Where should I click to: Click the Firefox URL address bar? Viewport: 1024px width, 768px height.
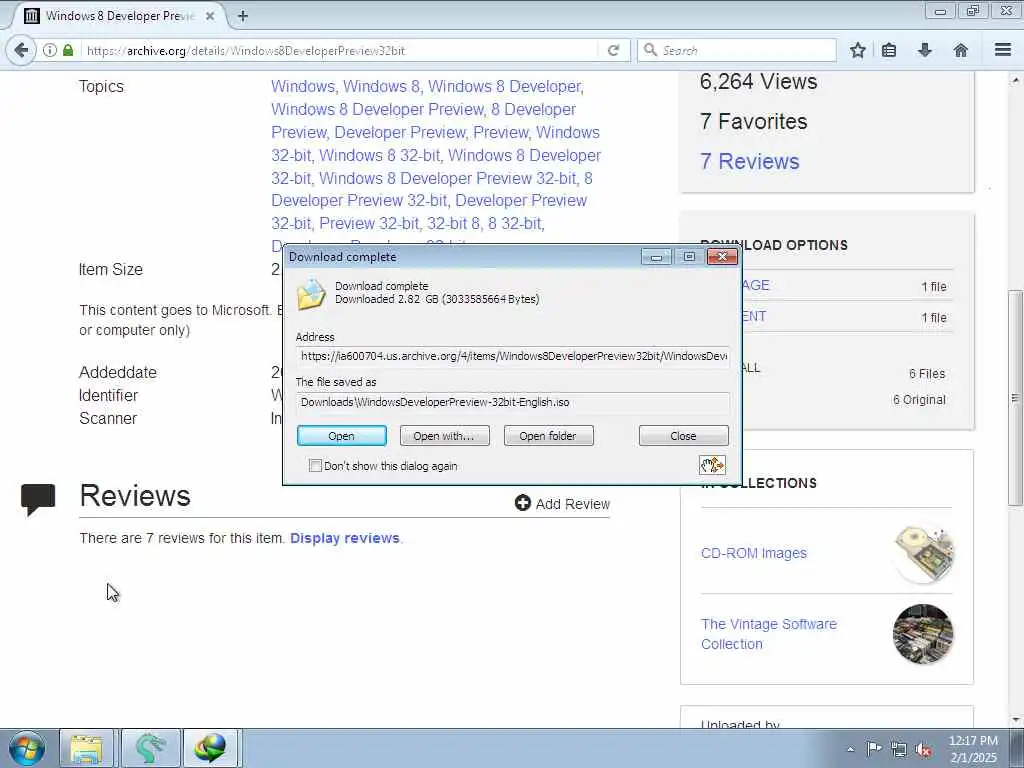tap(340, 50)
